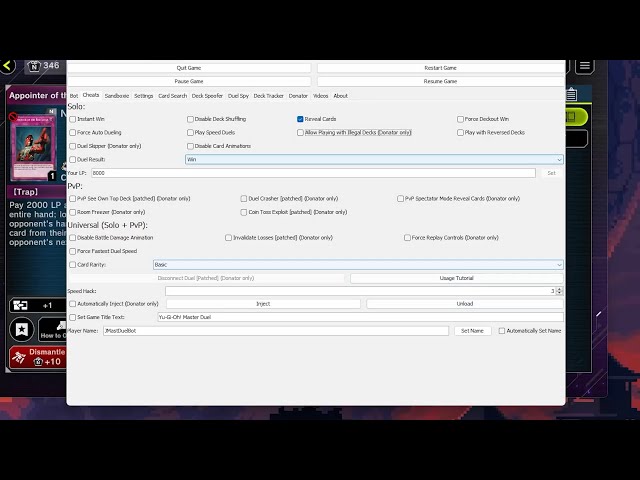Click the N gem currency icon
The height and width of the screenshot is (480, 640).
click(x=34, y=66)
